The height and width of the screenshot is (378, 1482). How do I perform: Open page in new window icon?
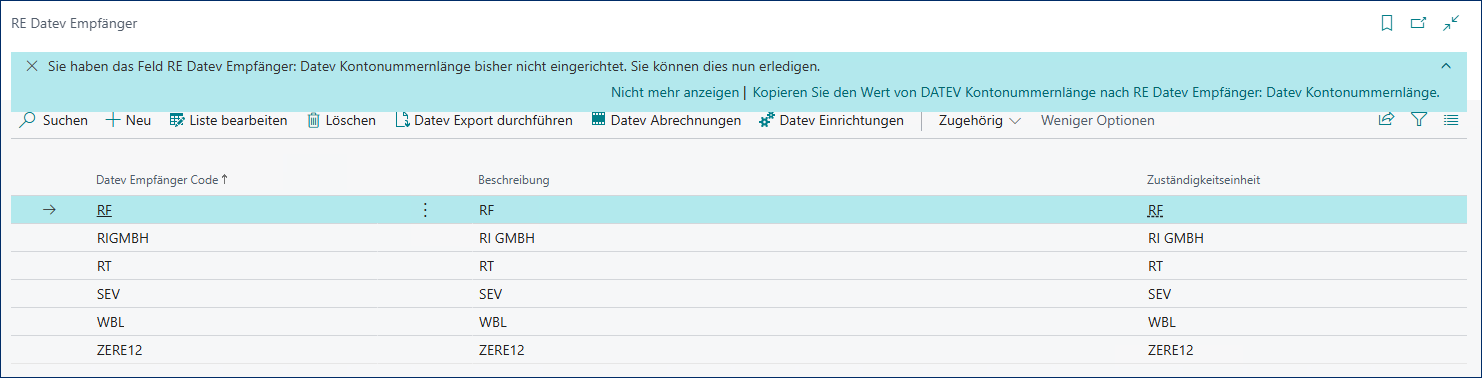(x=1418, y=23)
